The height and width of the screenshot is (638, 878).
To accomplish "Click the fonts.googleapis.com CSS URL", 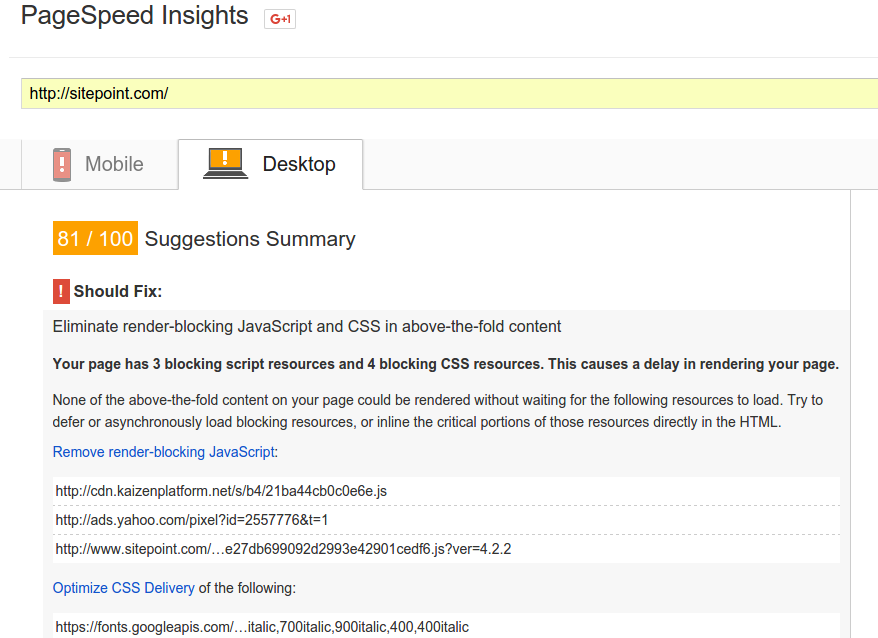I will 262,627.
